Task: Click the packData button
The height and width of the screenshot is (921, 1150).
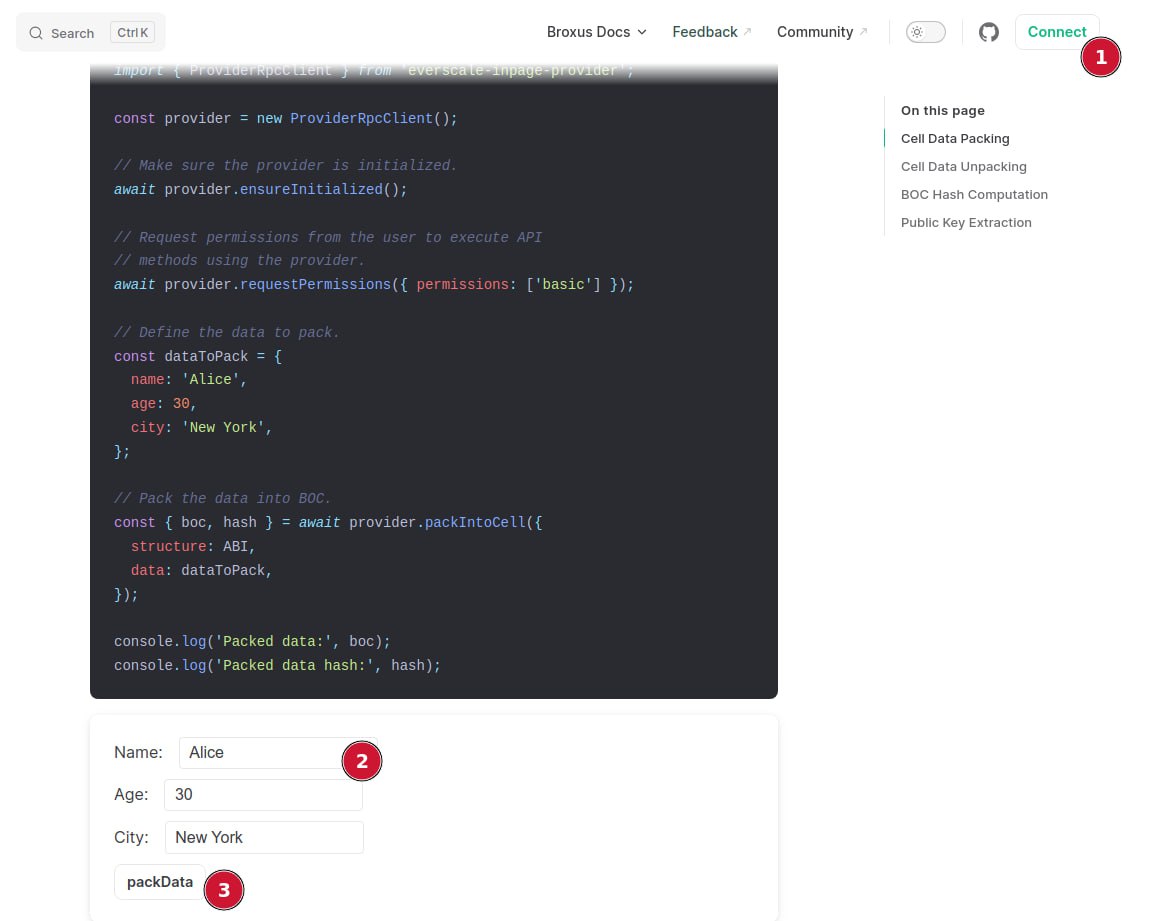Action: pos(160,882)
